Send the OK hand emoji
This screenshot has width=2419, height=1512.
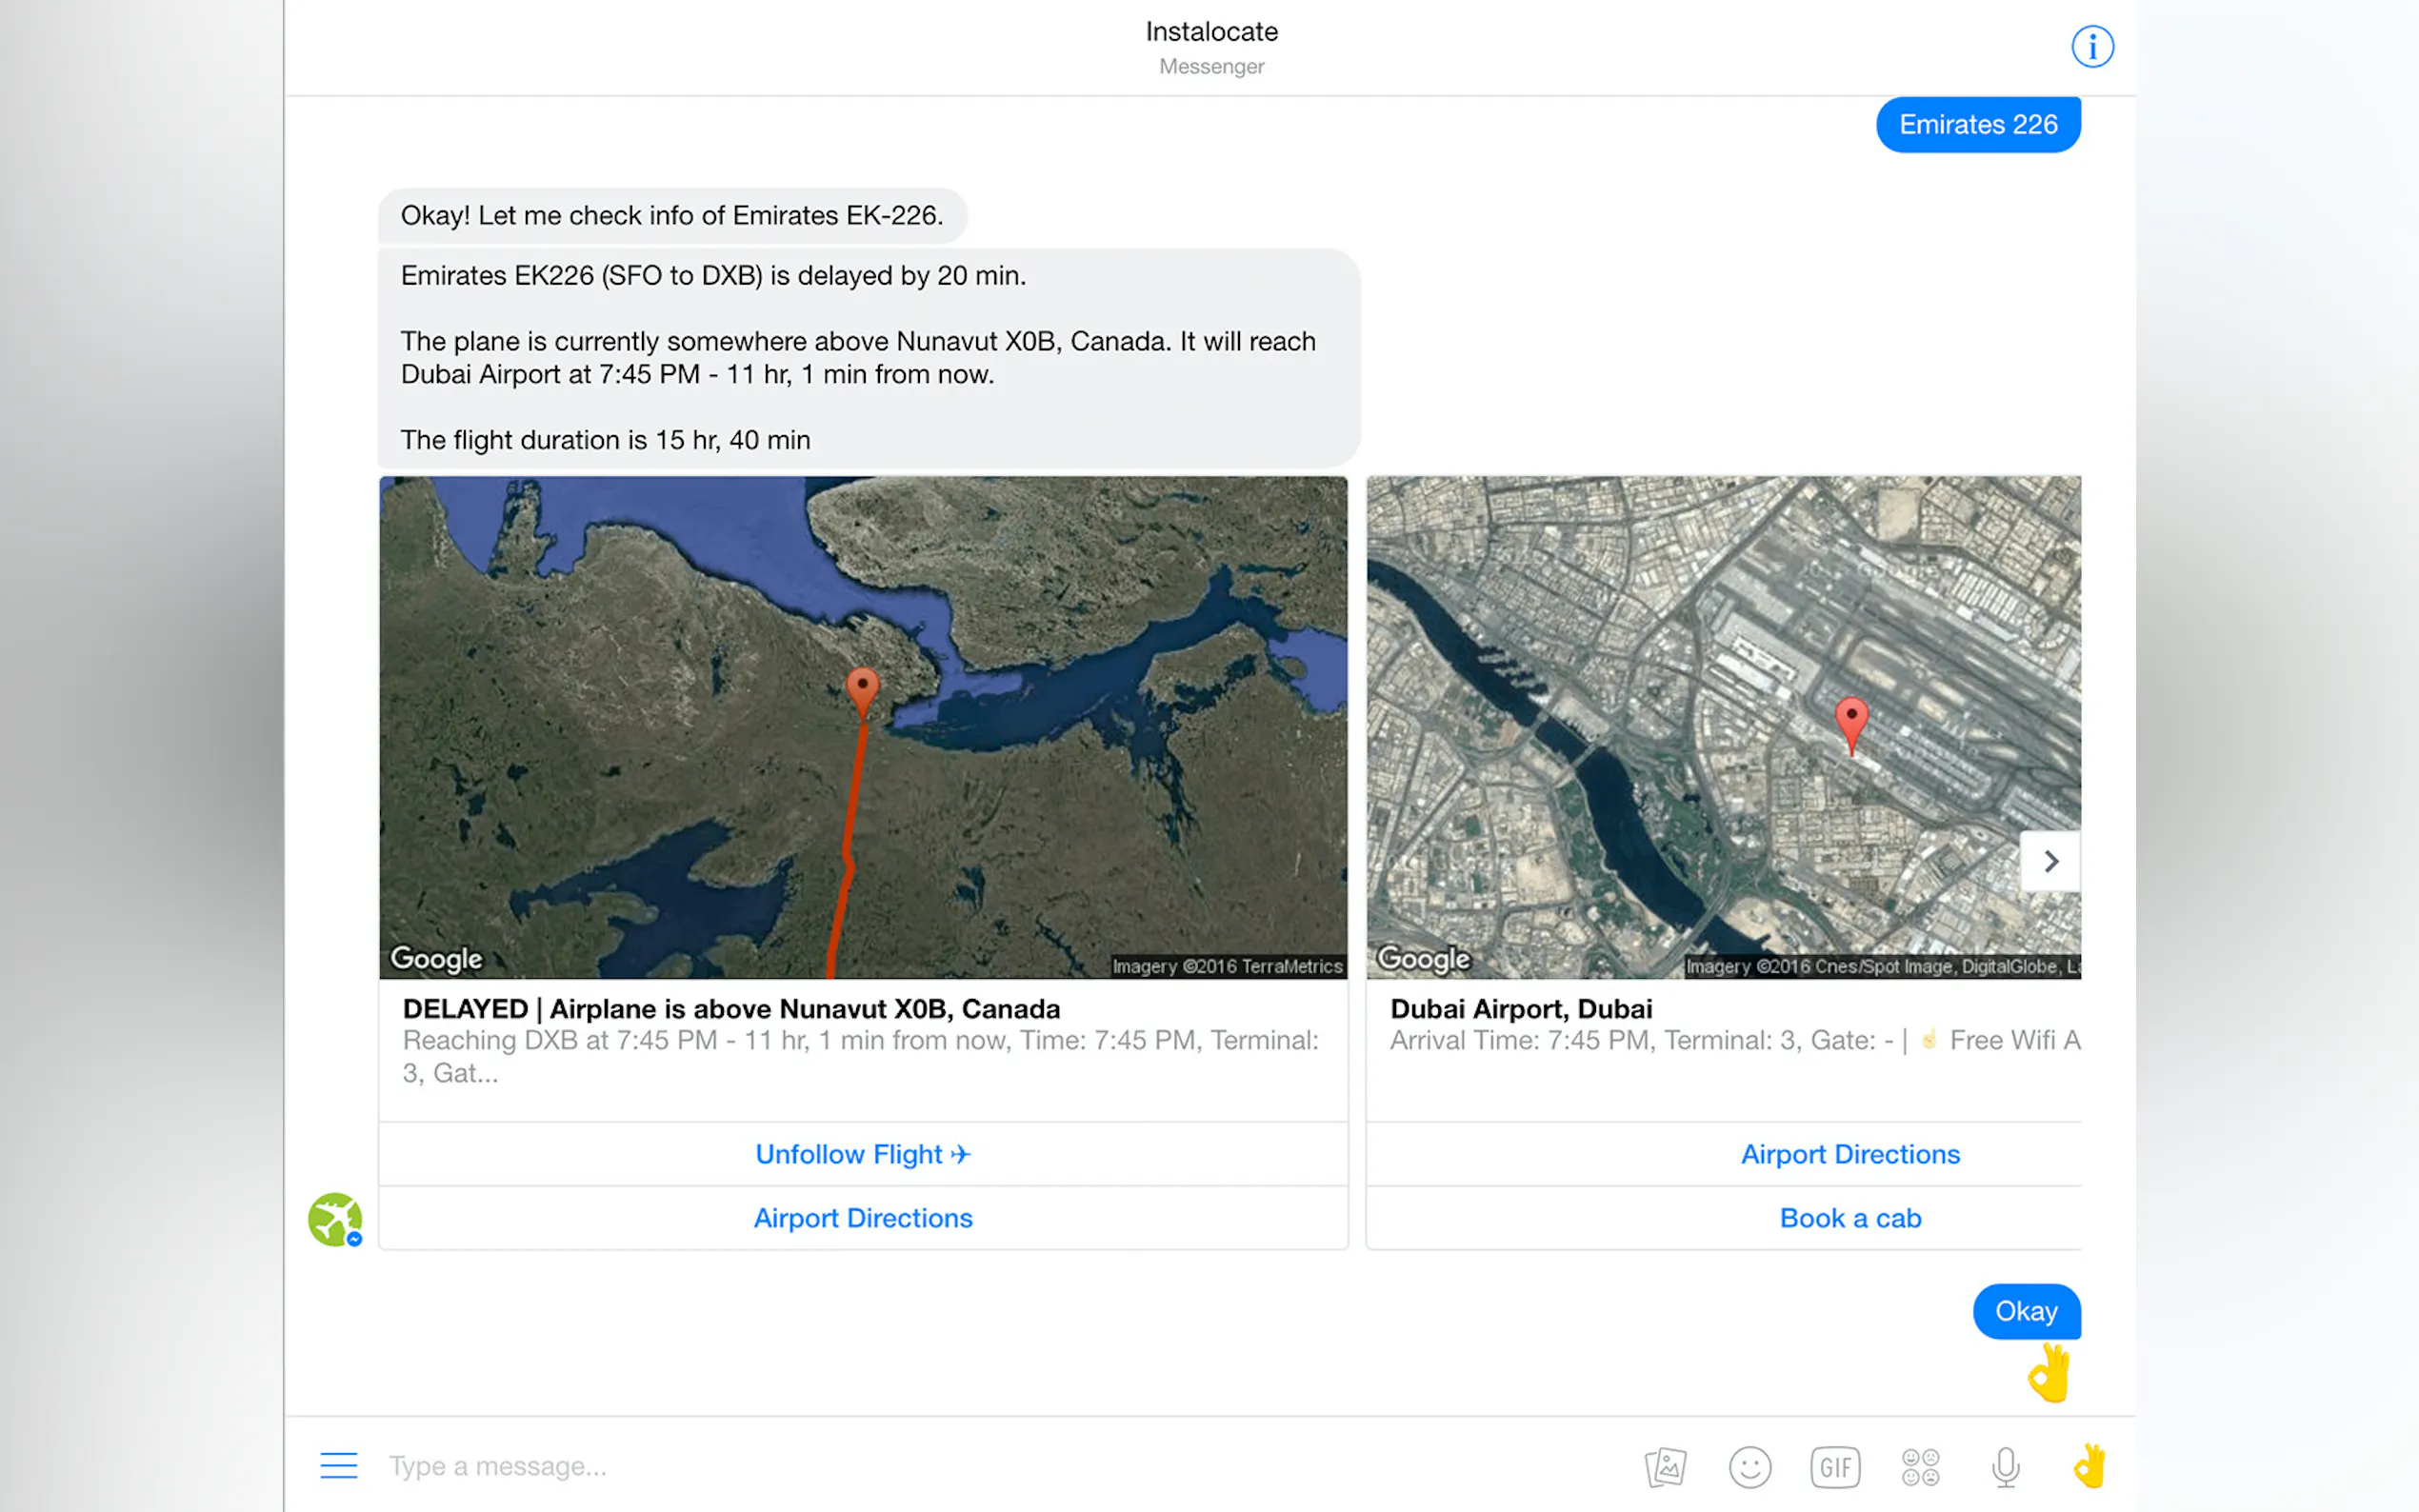[x=2089, y=1466]
